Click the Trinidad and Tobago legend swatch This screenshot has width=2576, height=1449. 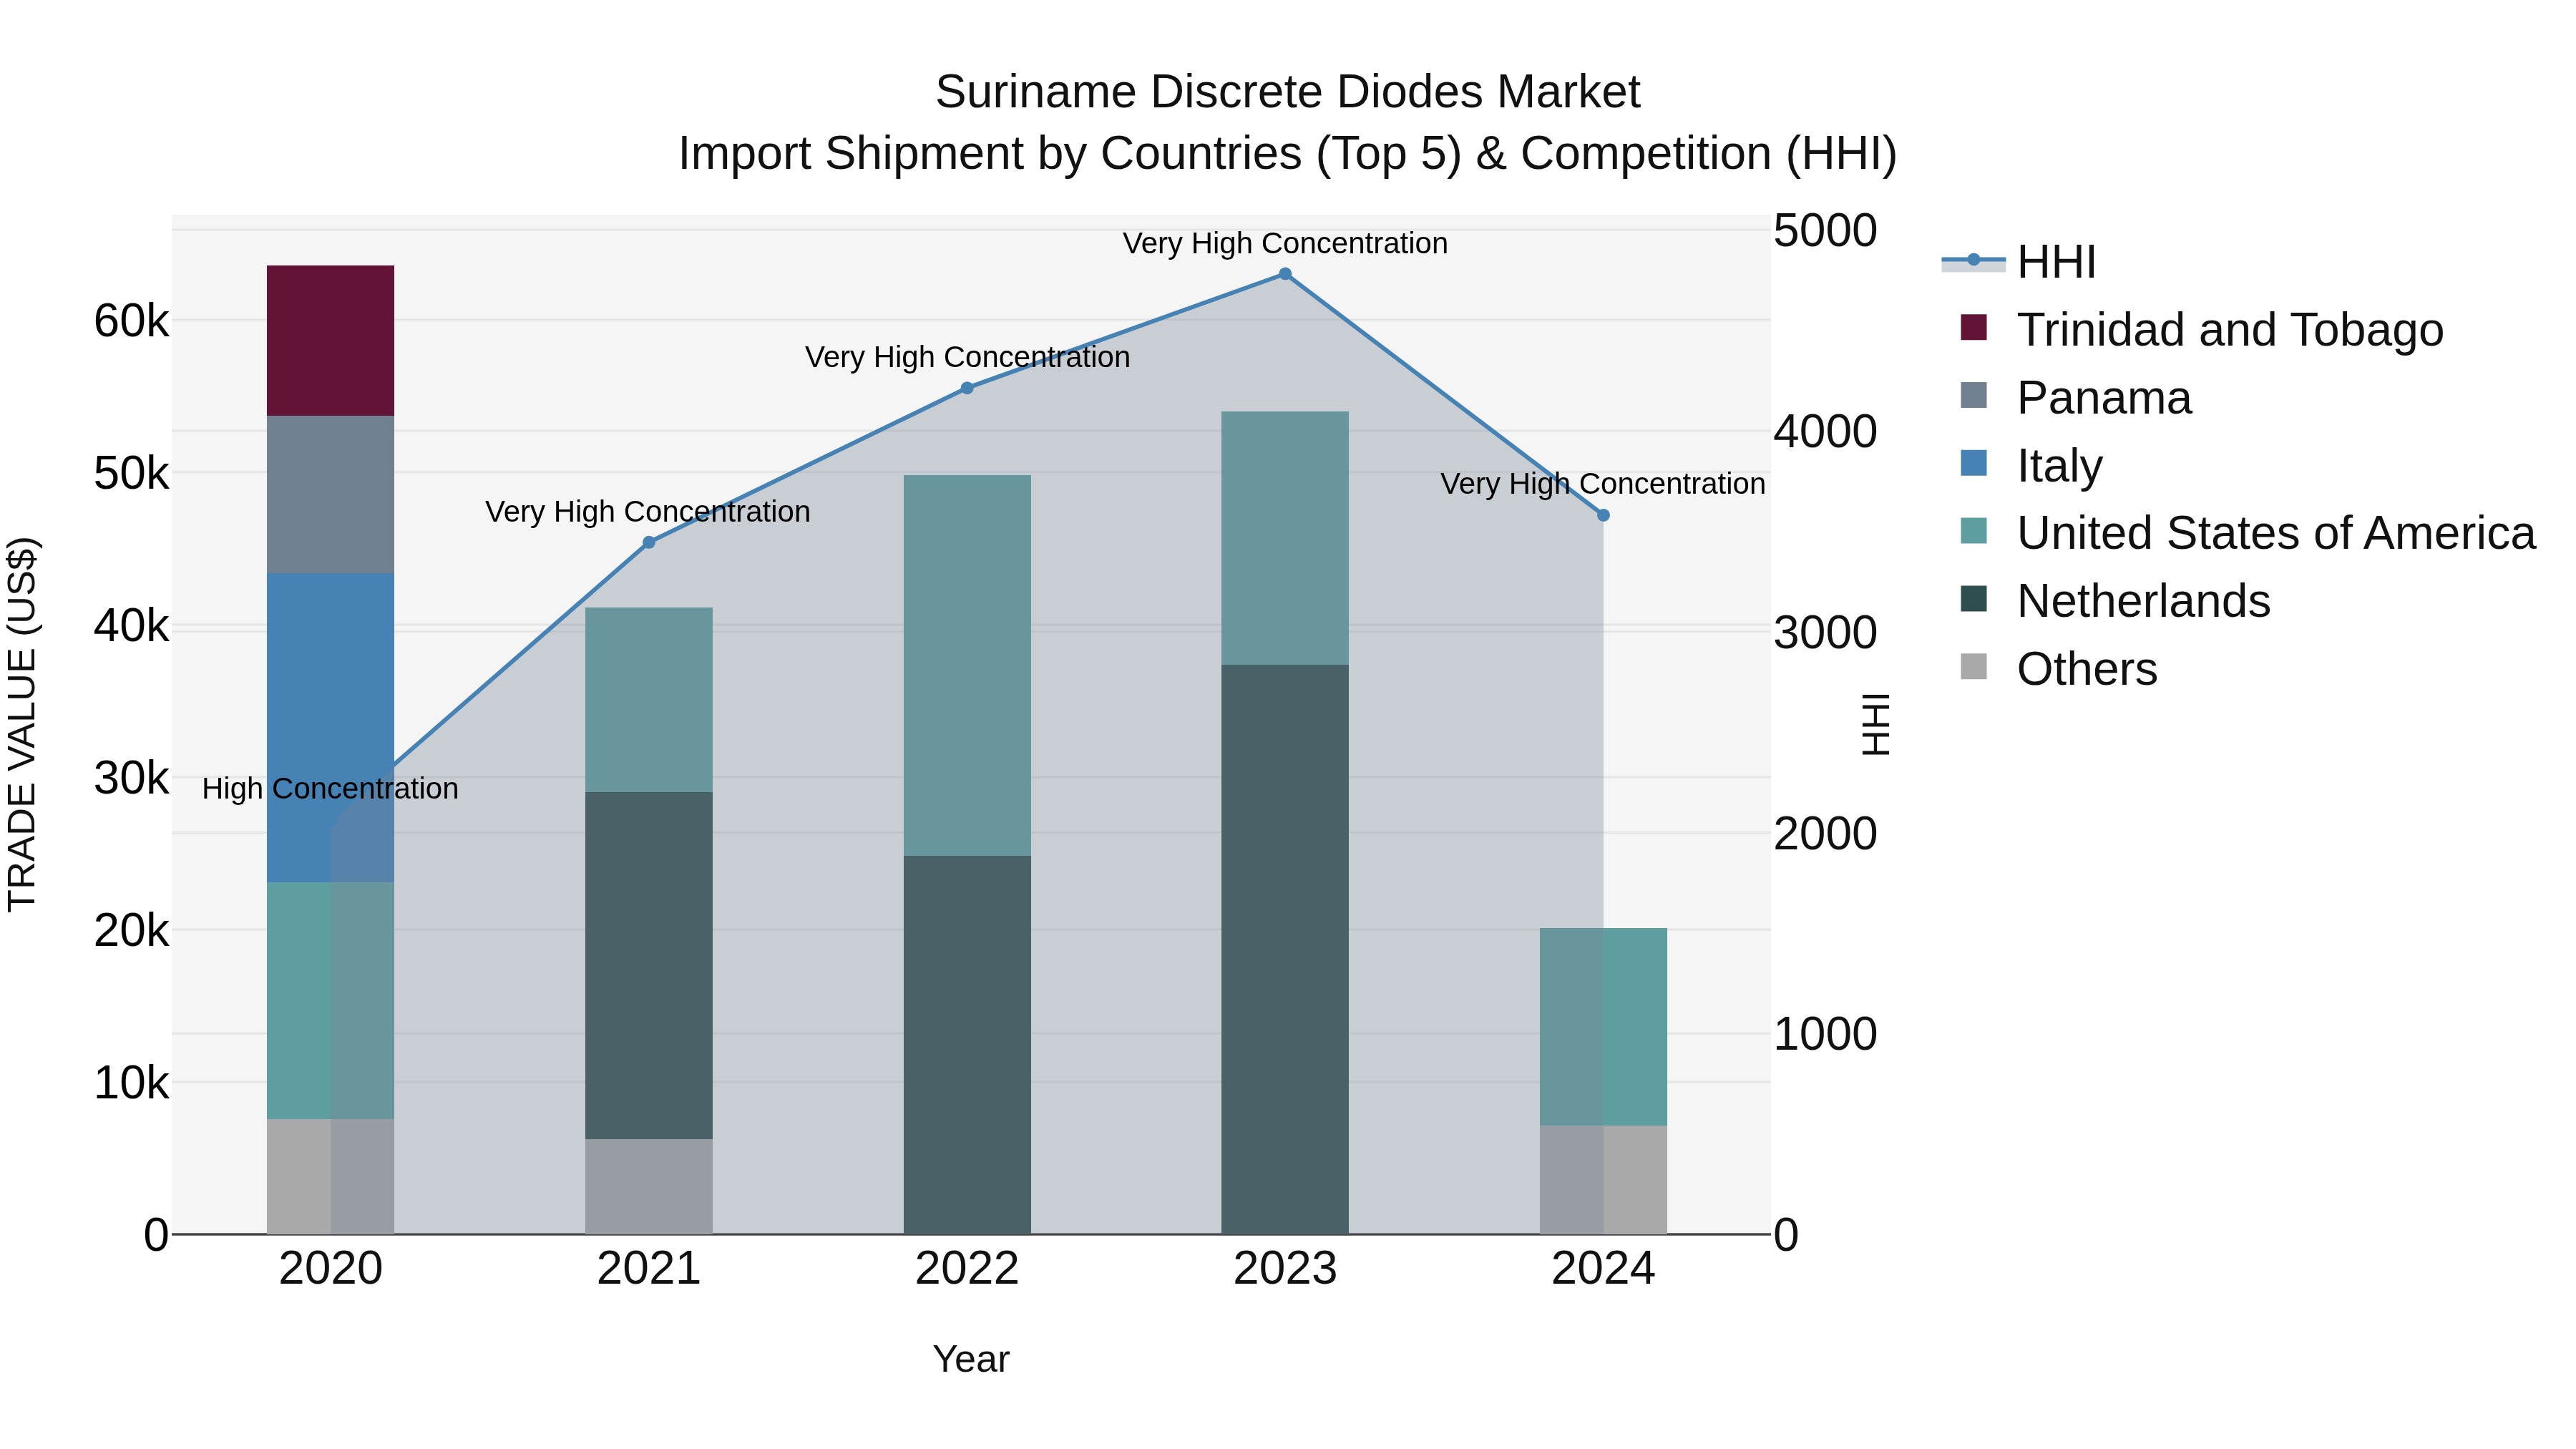tap(1974, 327)
